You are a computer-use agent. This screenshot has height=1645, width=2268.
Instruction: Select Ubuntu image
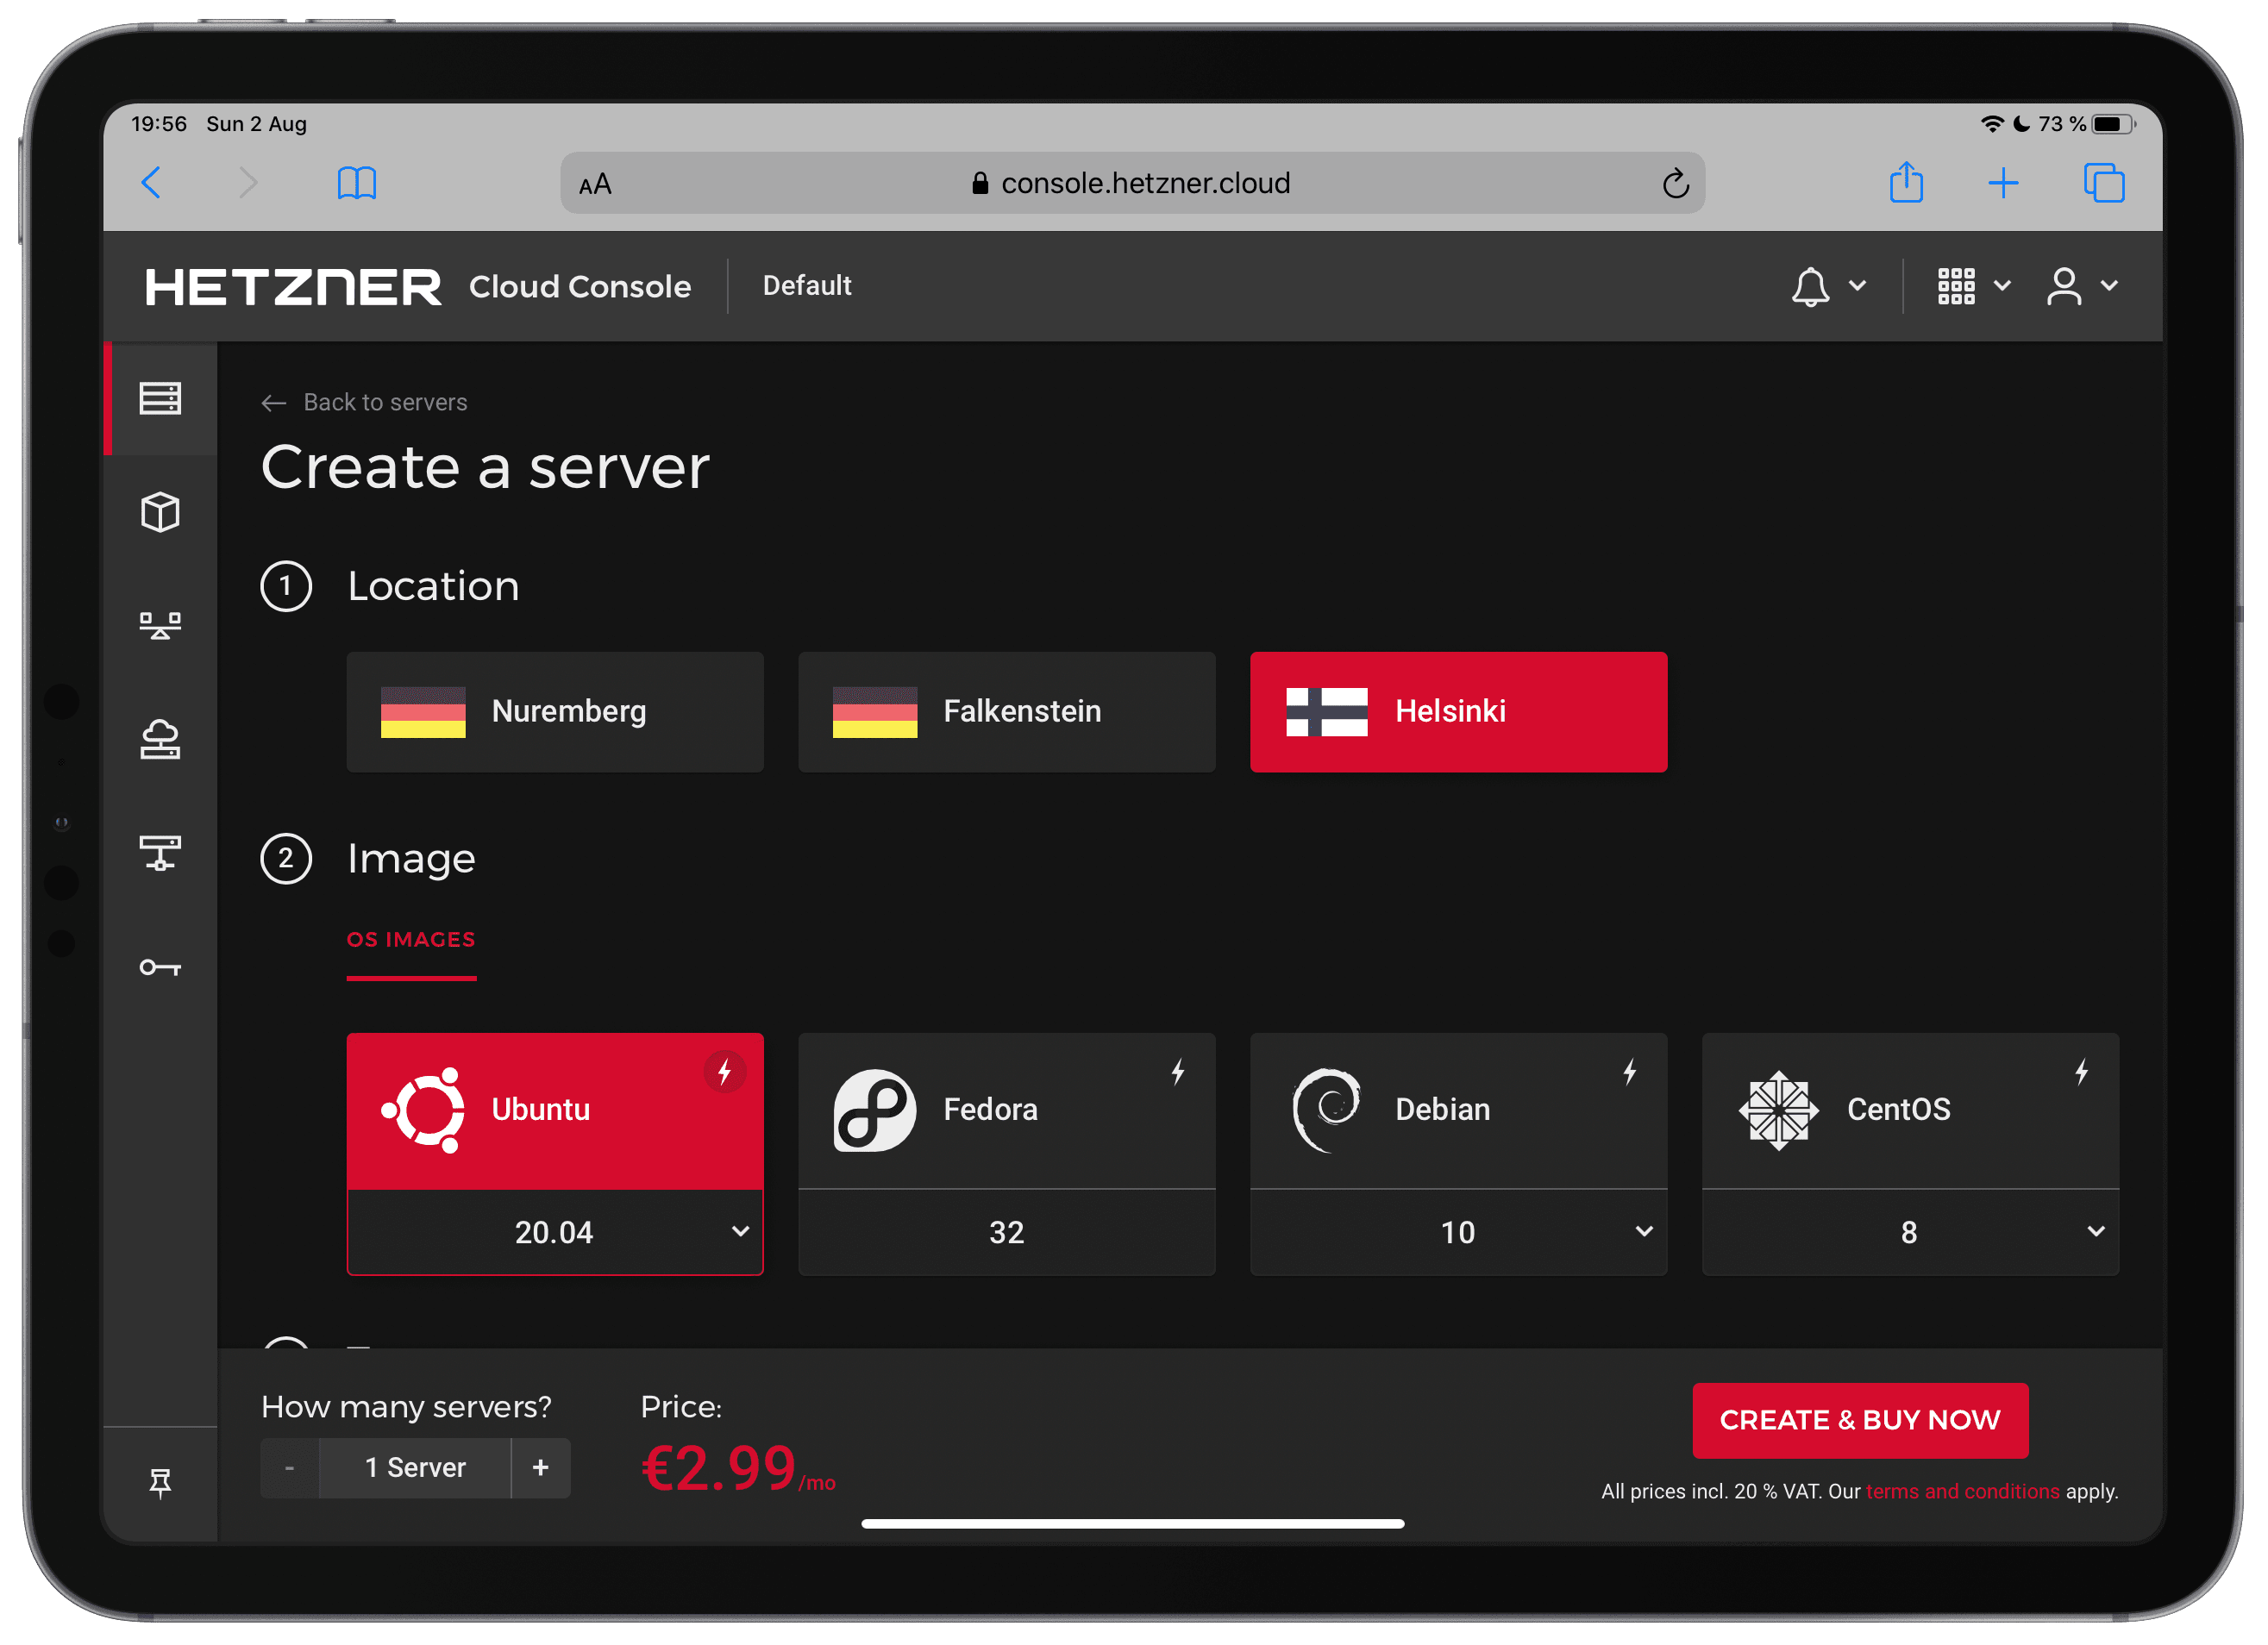coord(555,1111)
